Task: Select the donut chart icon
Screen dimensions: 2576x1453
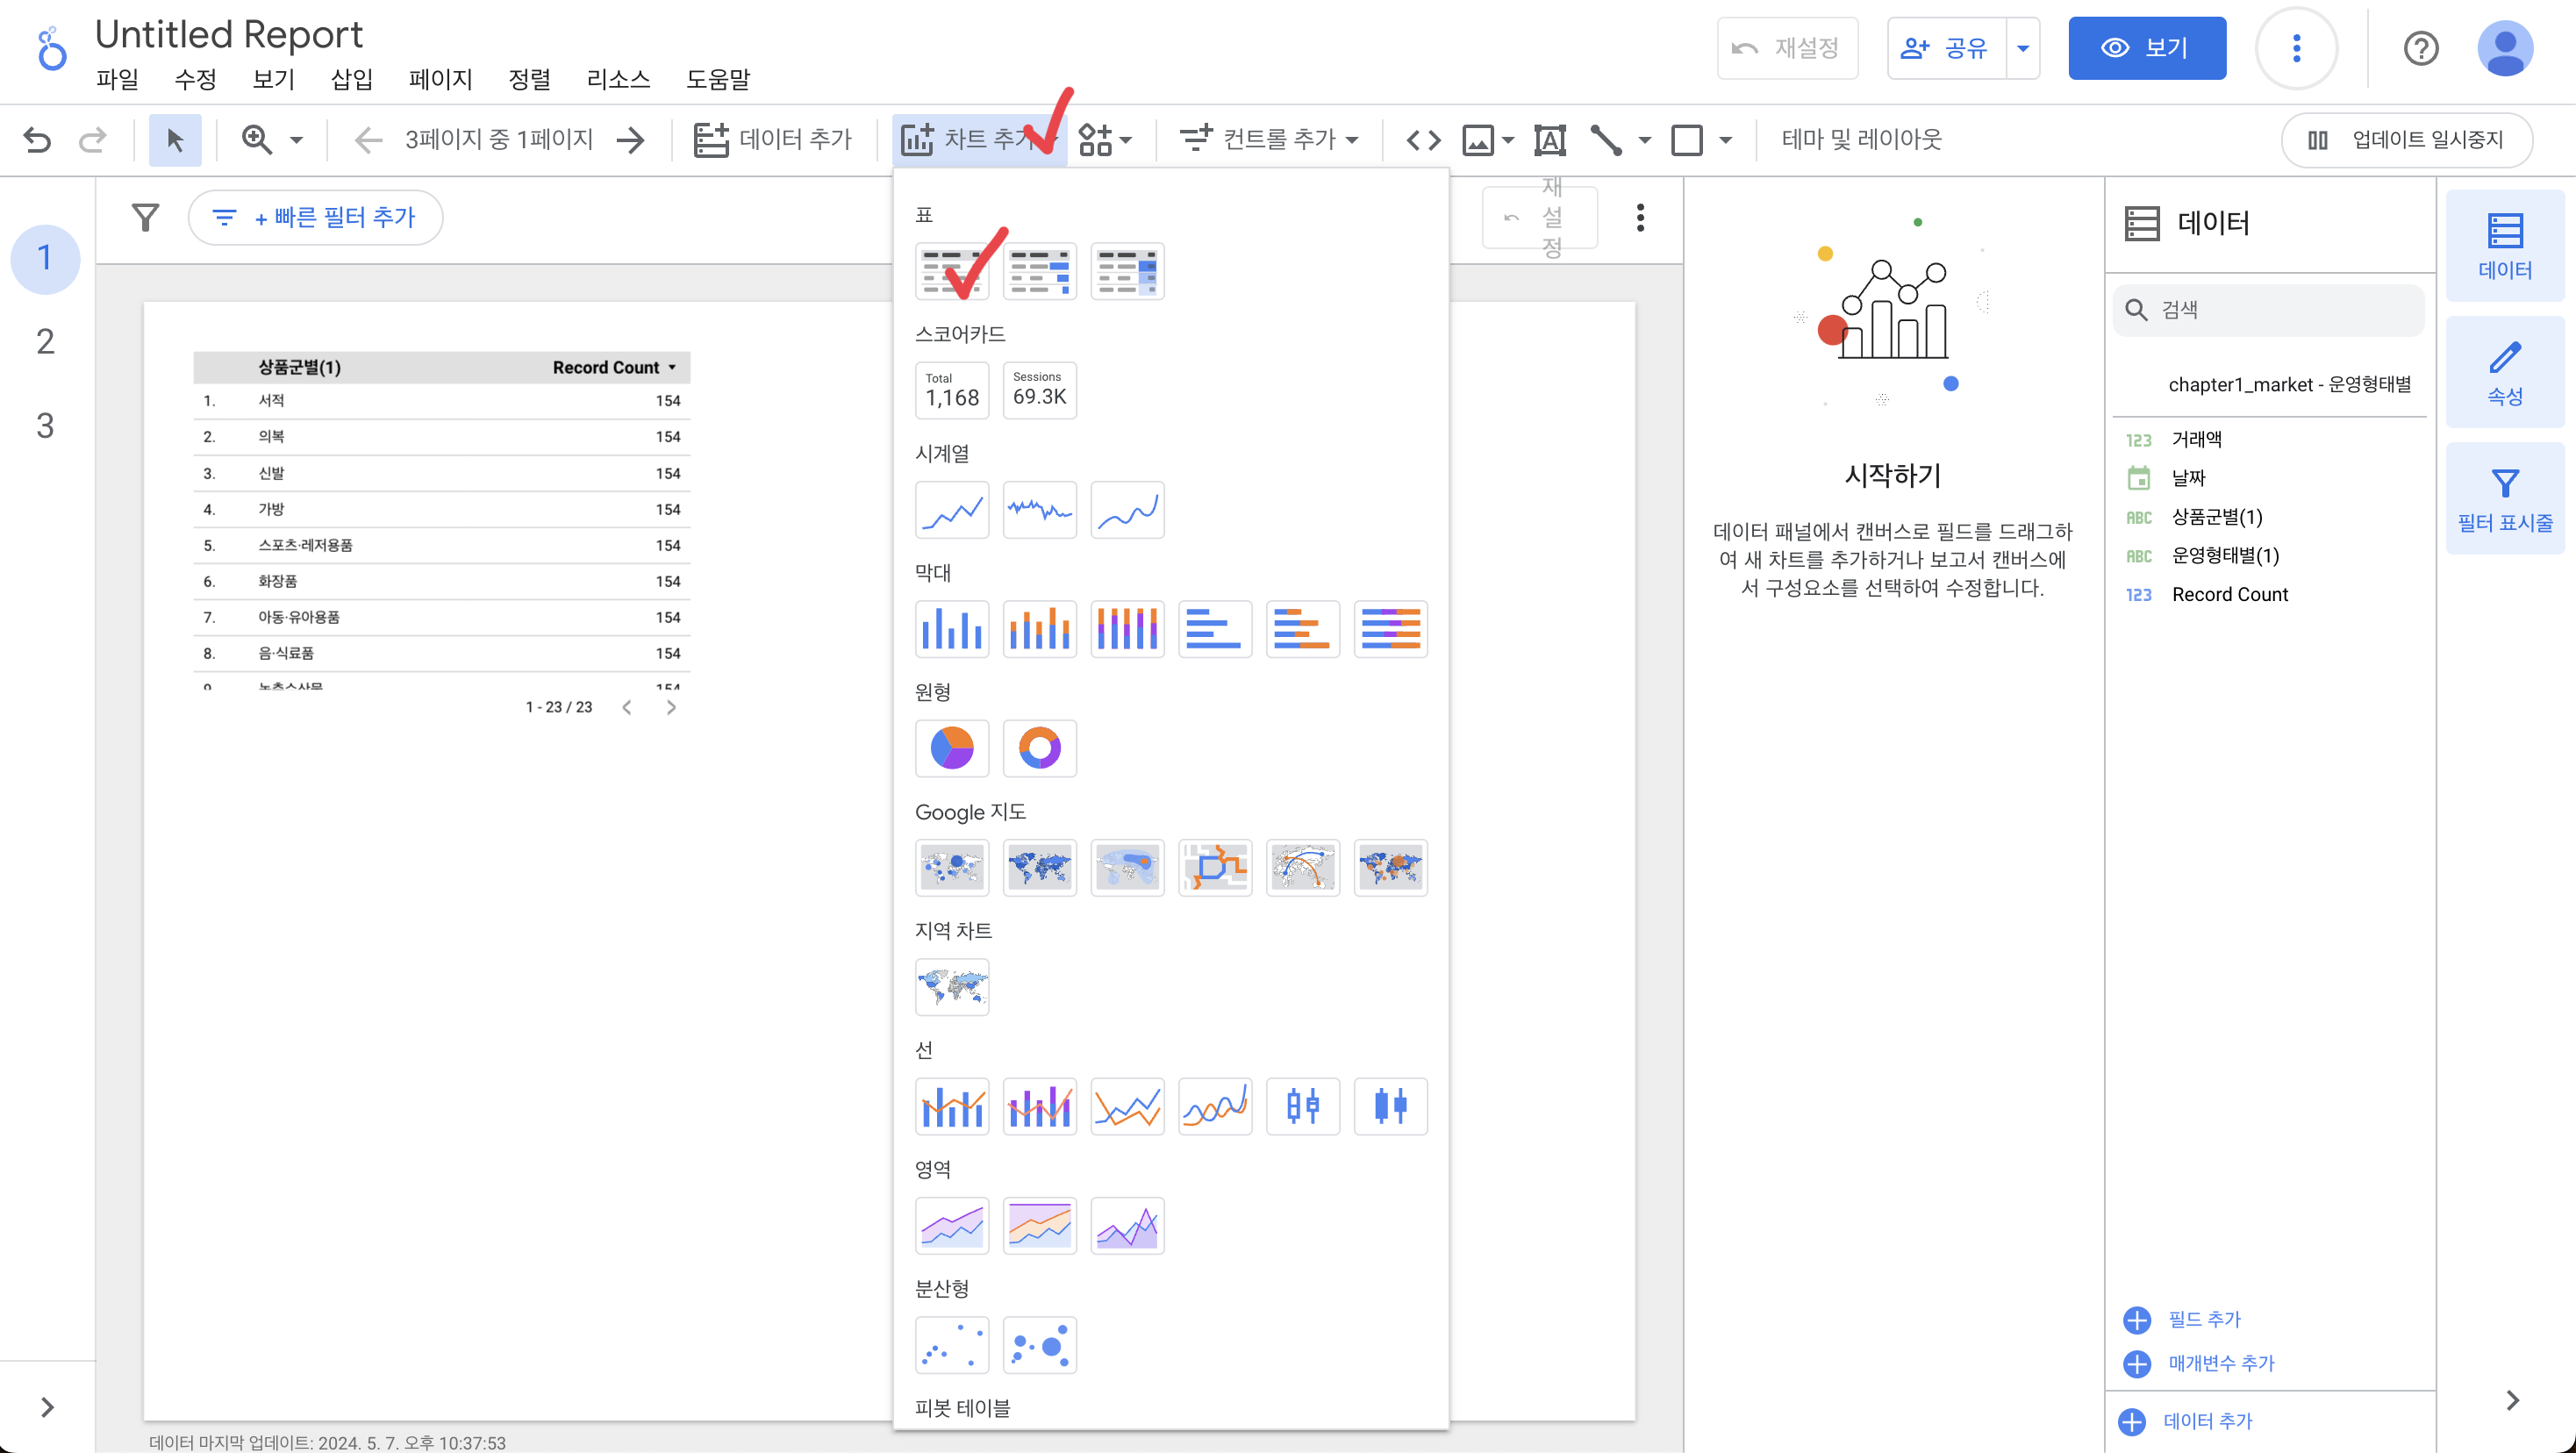Action: coord(1039,748)
